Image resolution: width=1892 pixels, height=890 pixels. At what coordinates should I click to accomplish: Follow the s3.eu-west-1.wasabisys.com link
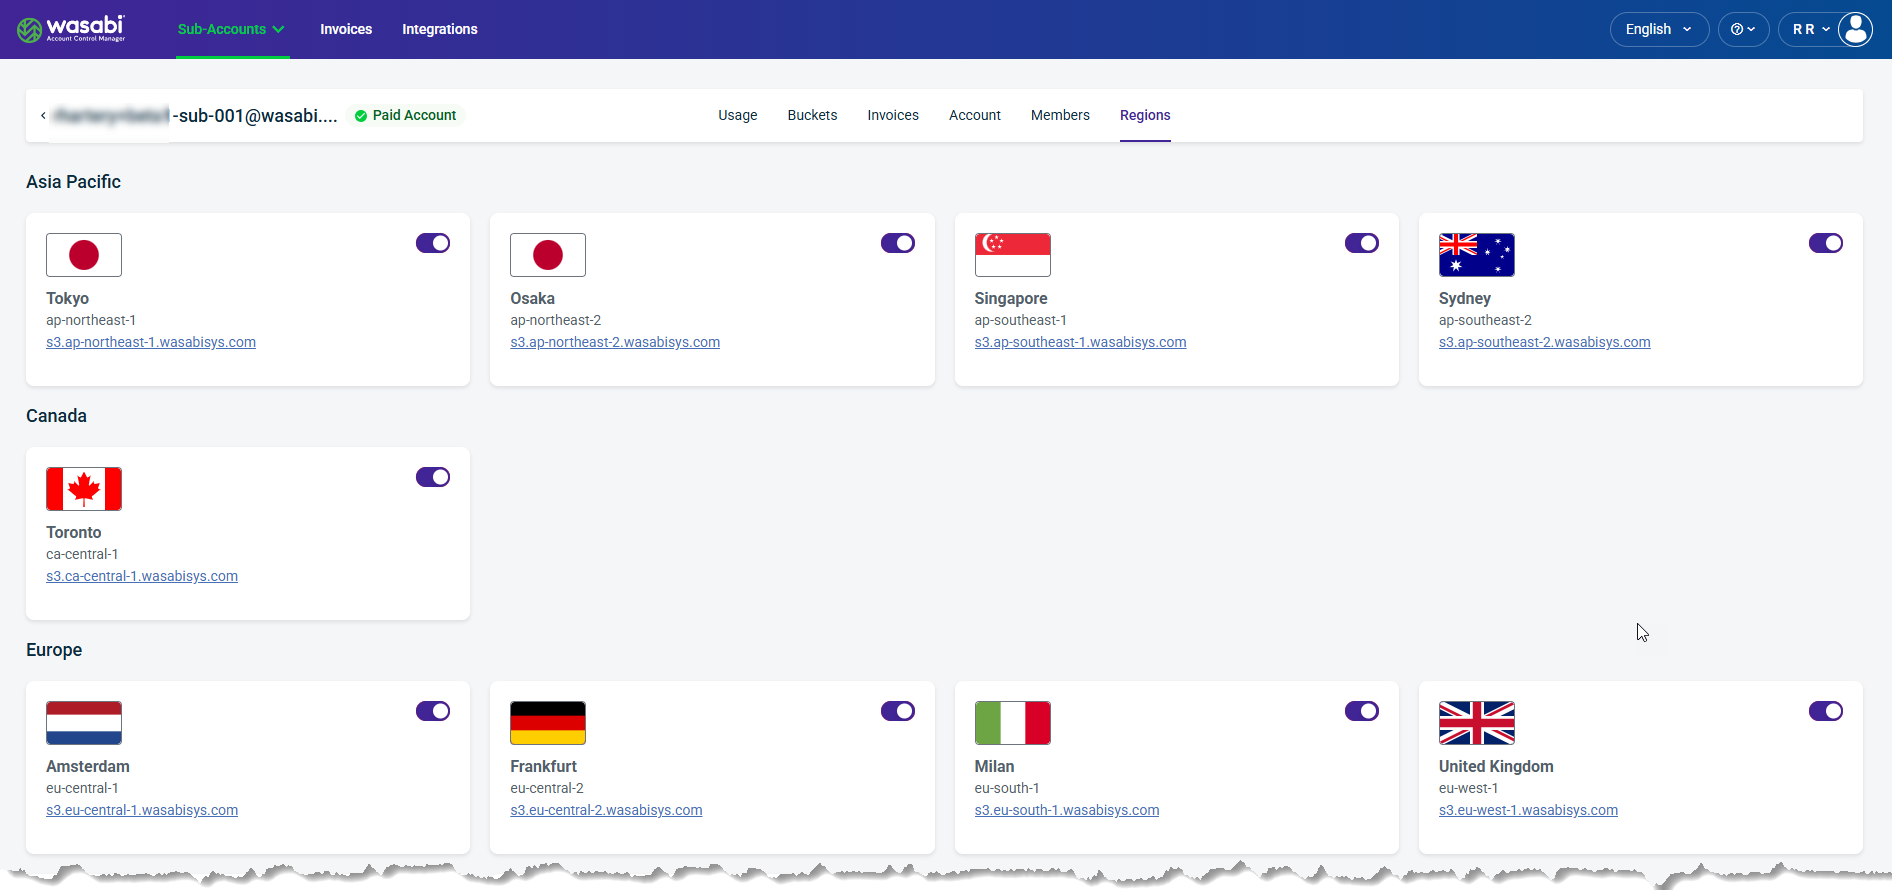click(x=1528, y=810)
